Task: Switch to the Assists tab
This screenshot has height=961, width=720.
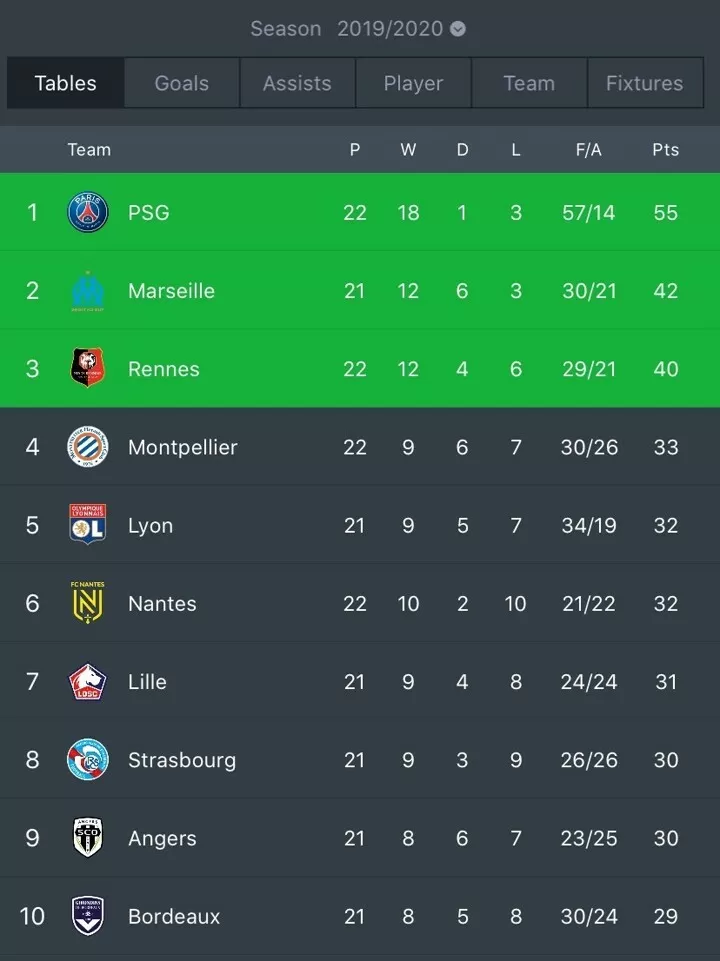Action: point(297,83)
